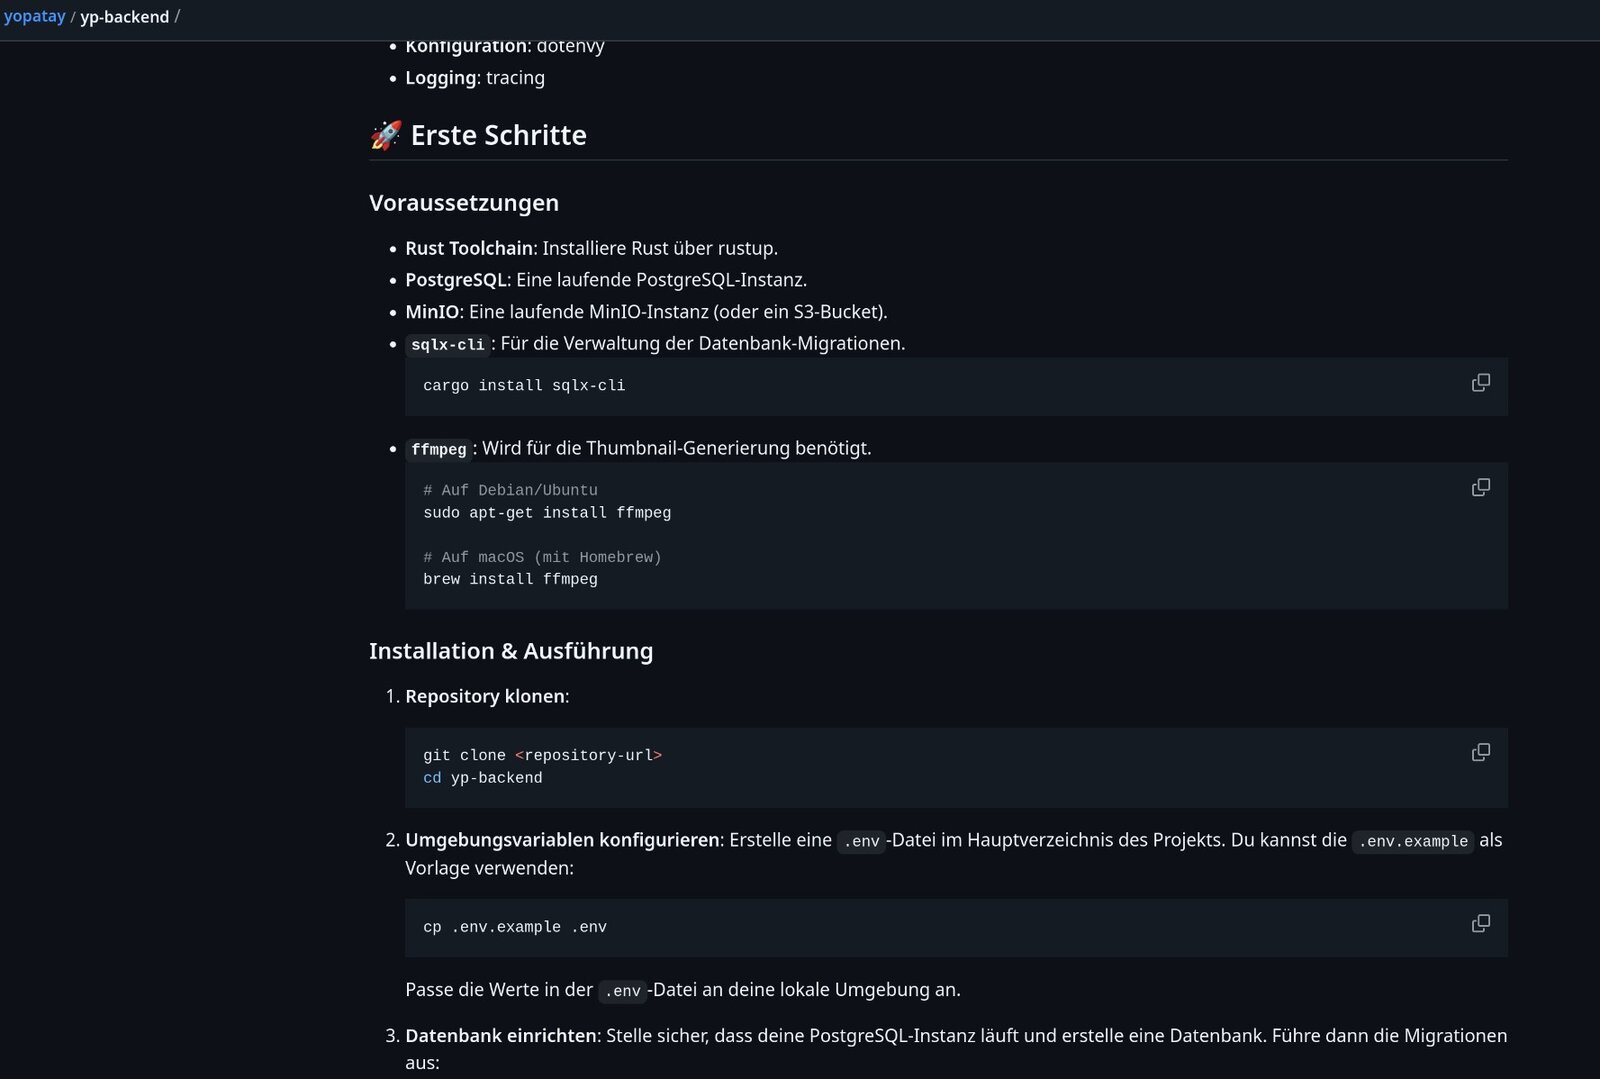Screen dimensions: 1600x1079
Task: Click the sudo apt-get install ffmpeg line
Action: click(547, 513)
